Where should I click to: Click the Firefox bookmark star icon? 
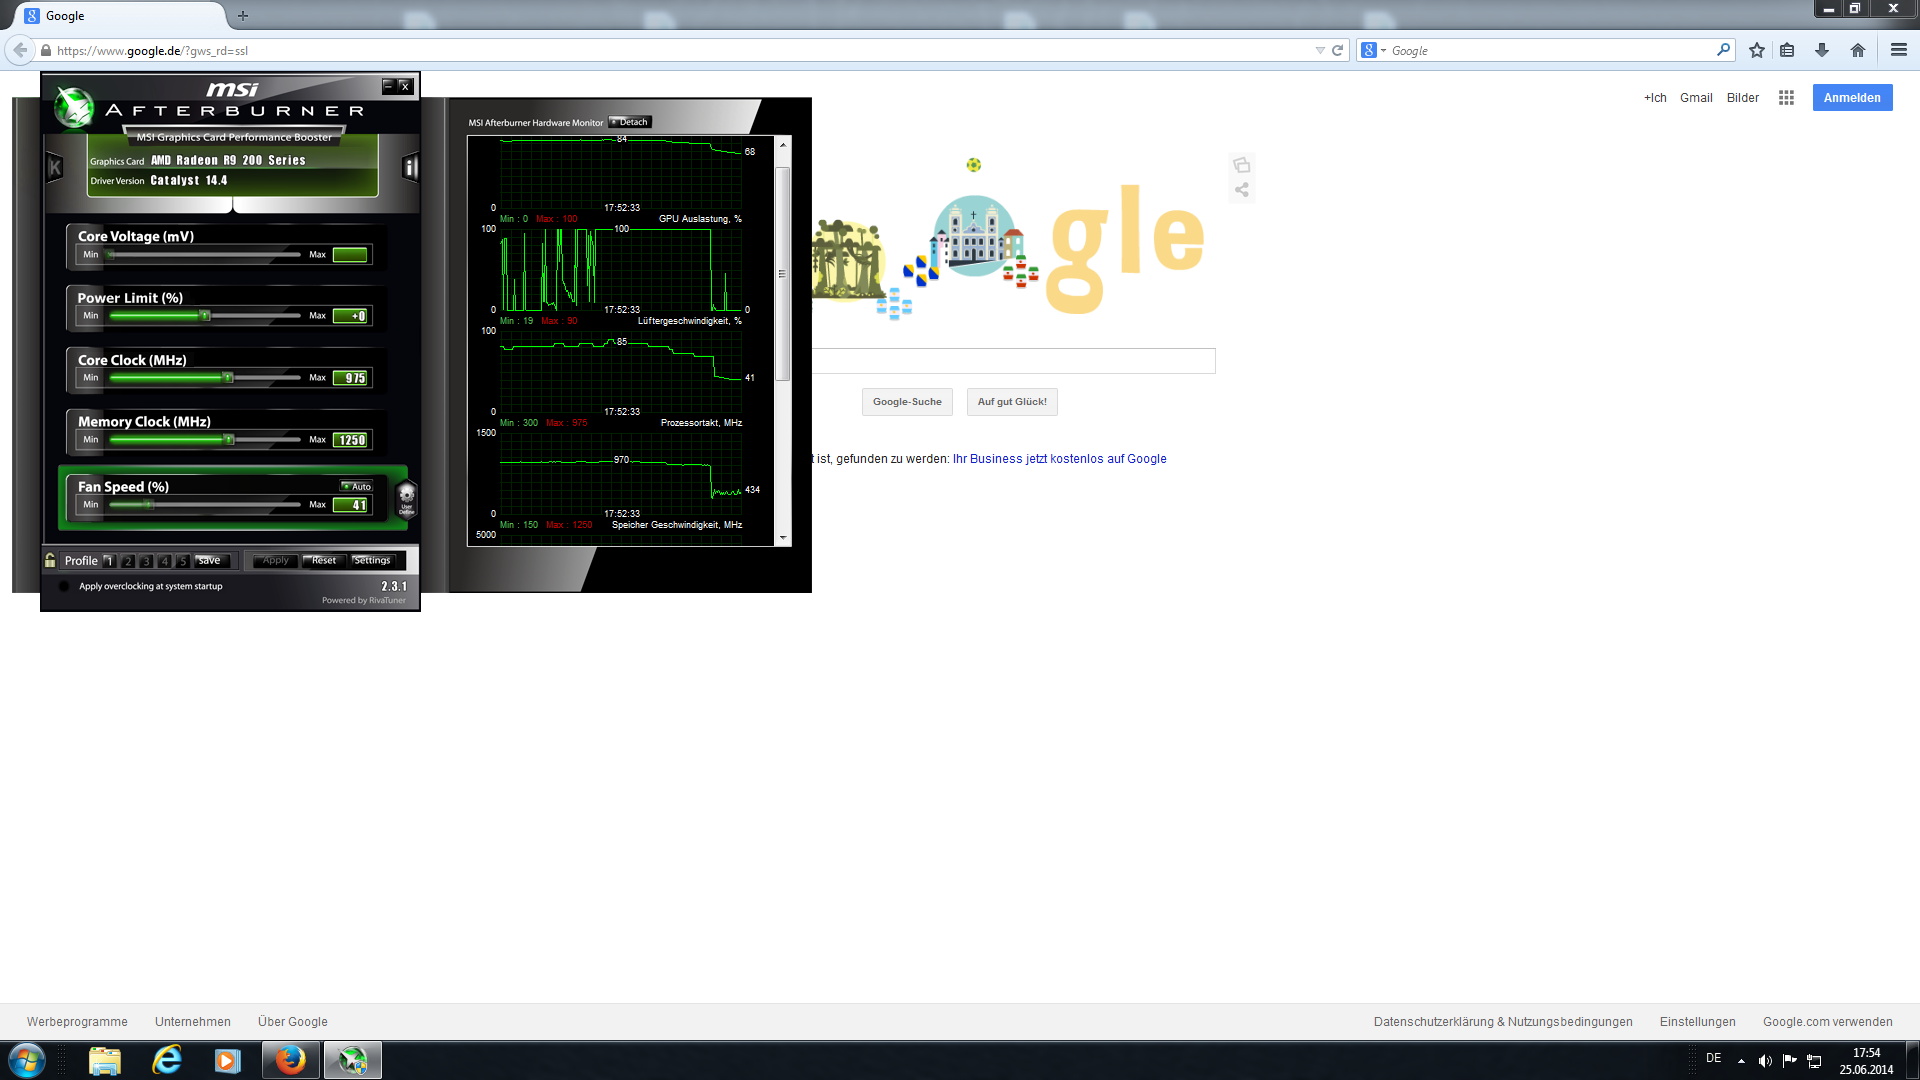click(x=1756, y=50)
